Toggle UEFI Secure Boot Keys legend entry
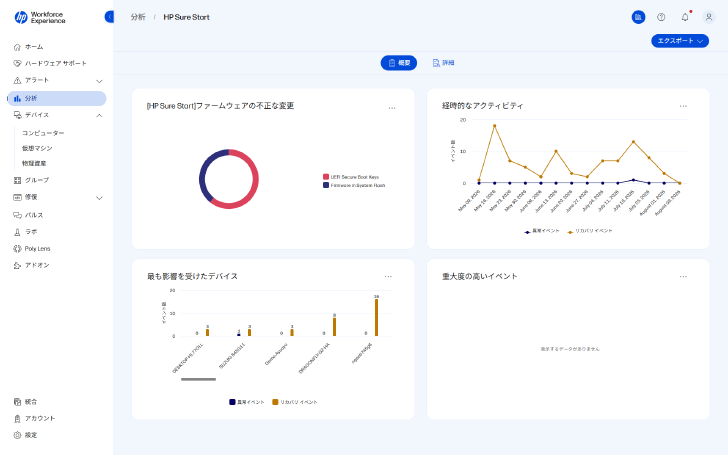728x455 pixels. click(351, 177)
